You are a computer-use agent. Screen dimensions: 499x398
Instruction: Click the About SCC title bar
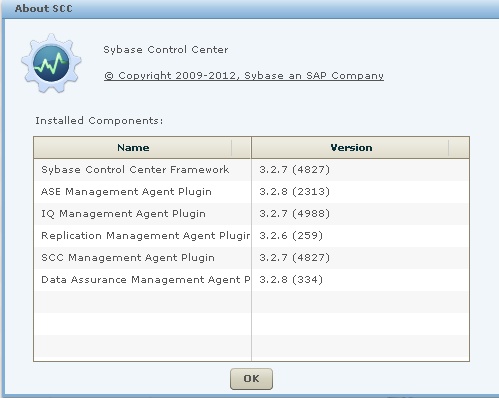click(250, 9)
